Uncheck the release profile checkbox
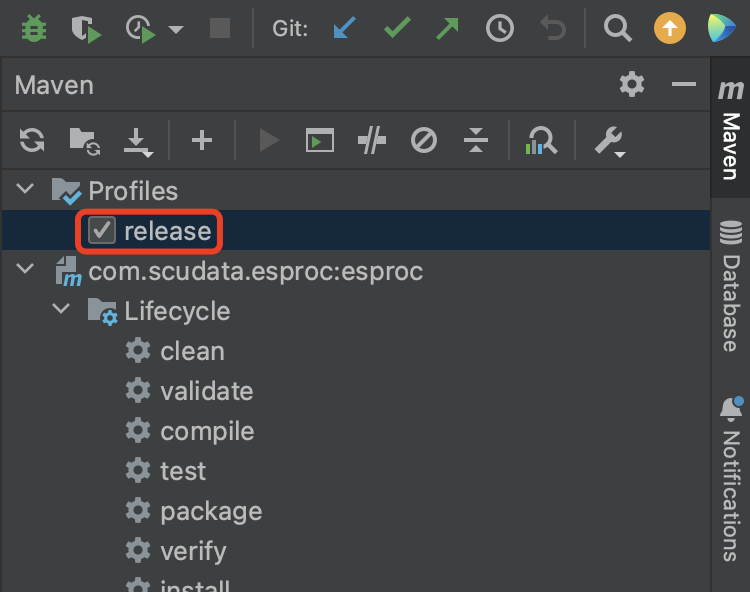Viewport: 750px width, 592px height. click(x=102, y=231)
